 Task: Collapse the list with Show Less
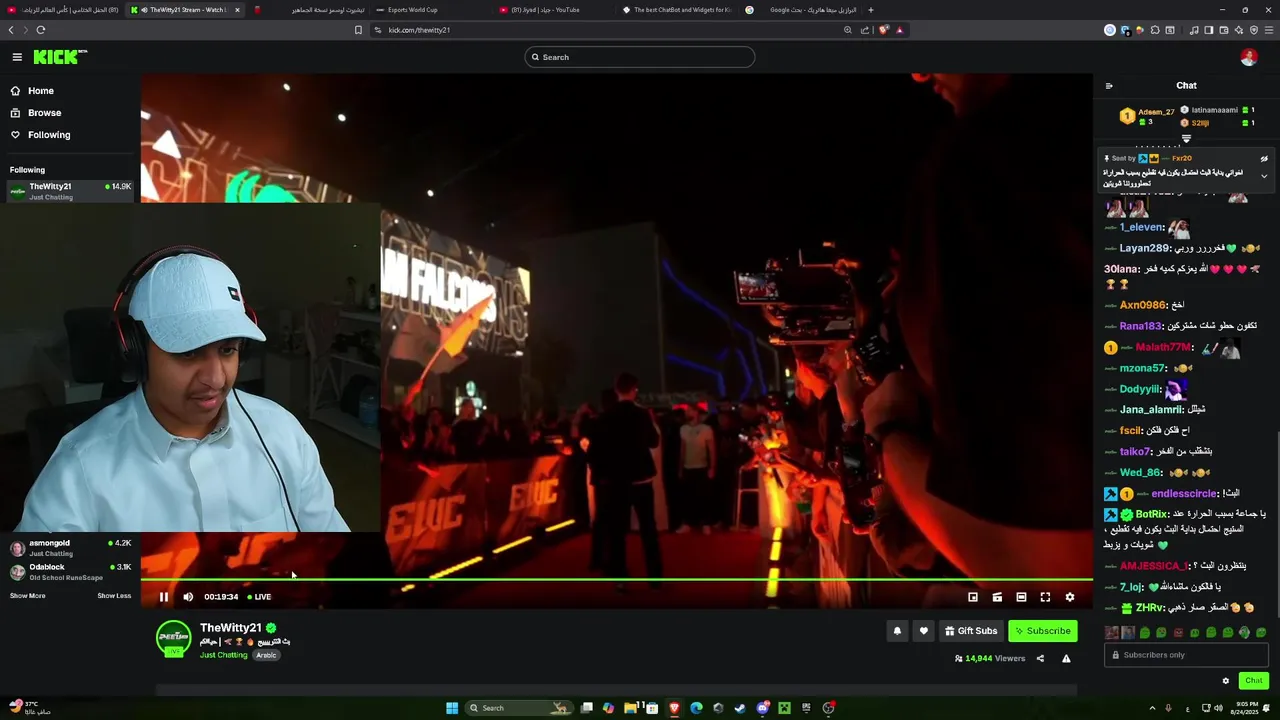(x=114, y=596)
